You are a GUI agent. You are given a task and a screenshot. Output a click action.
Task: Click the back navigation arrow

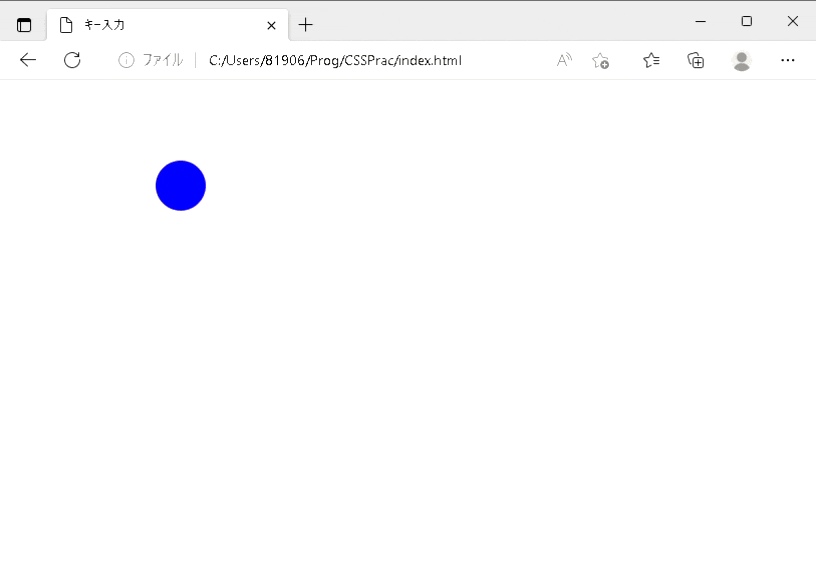pyautogui.click(x=27, y=60)
